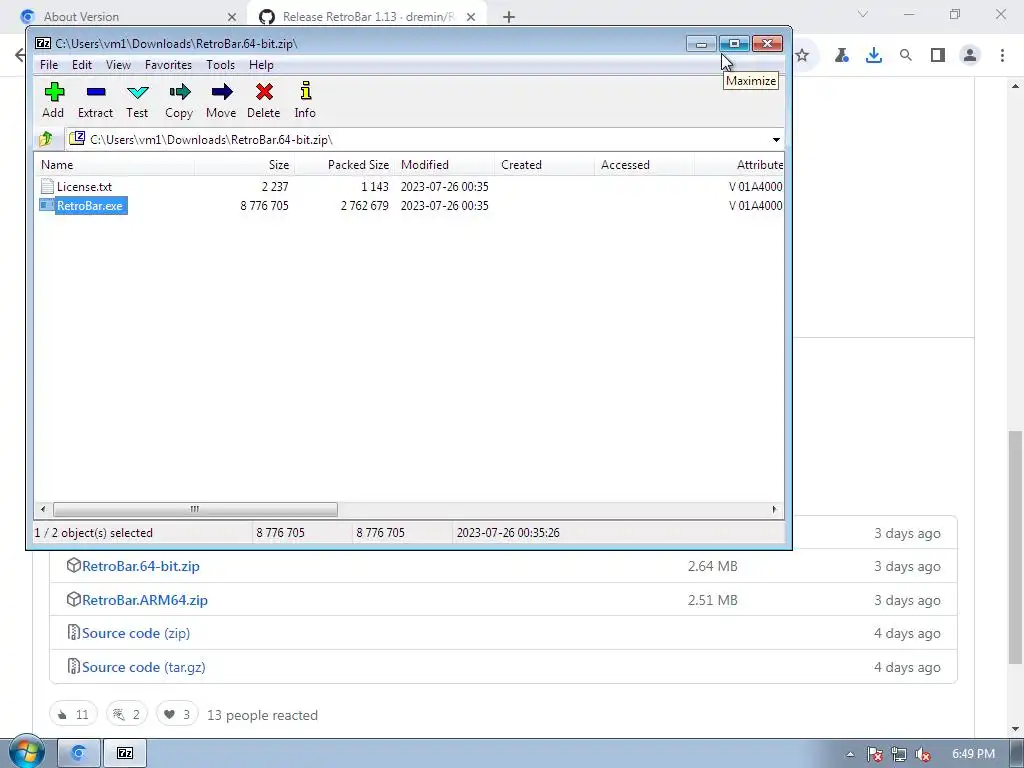
Task: Click the Extract toolbar icon
Action: (95, 100)
